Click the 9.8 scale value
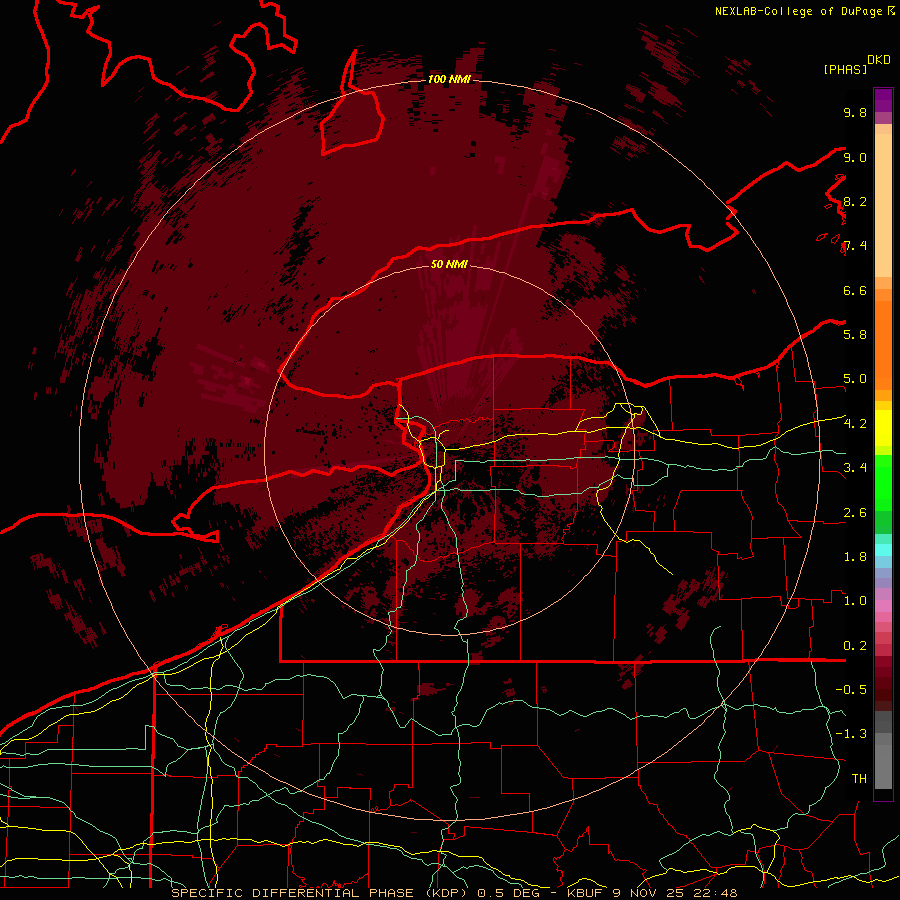The image size is (900, 900). 855,112
